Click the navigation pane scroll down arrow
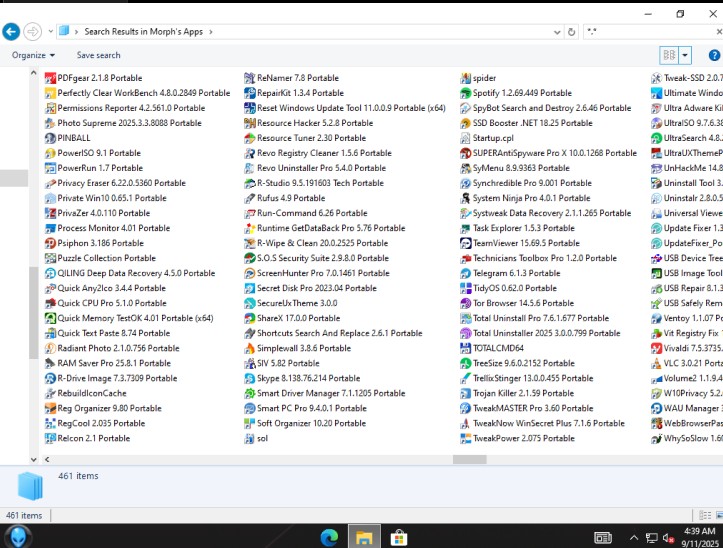Viewport: 723px width, 548px height. coord(33,459)
